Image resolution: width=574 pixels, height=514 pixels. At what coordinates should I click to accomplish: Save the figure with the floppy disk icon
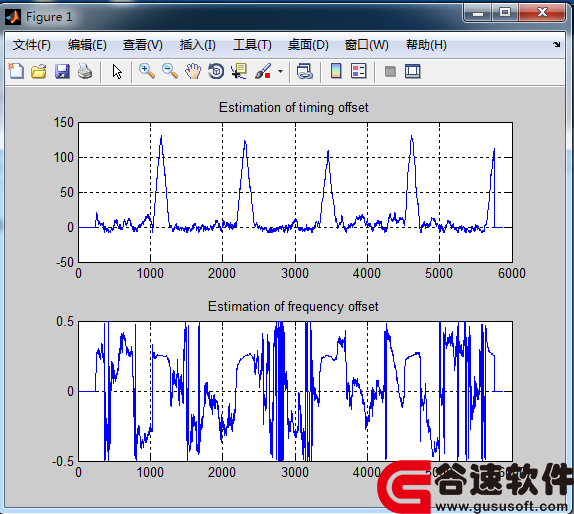tap(62, 71)
